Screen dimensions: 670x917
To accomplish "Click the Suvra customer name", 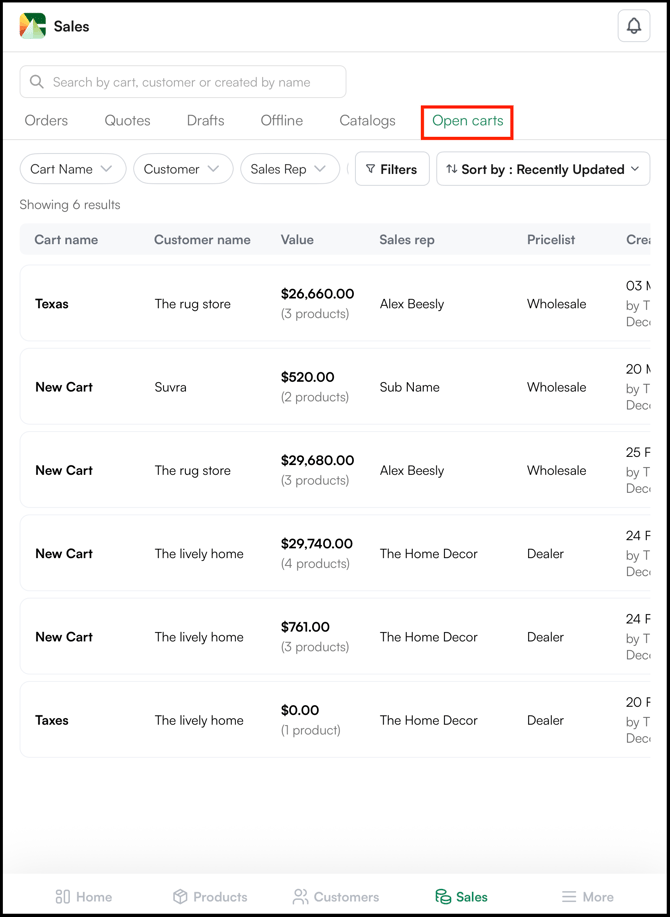I will 171,387.
